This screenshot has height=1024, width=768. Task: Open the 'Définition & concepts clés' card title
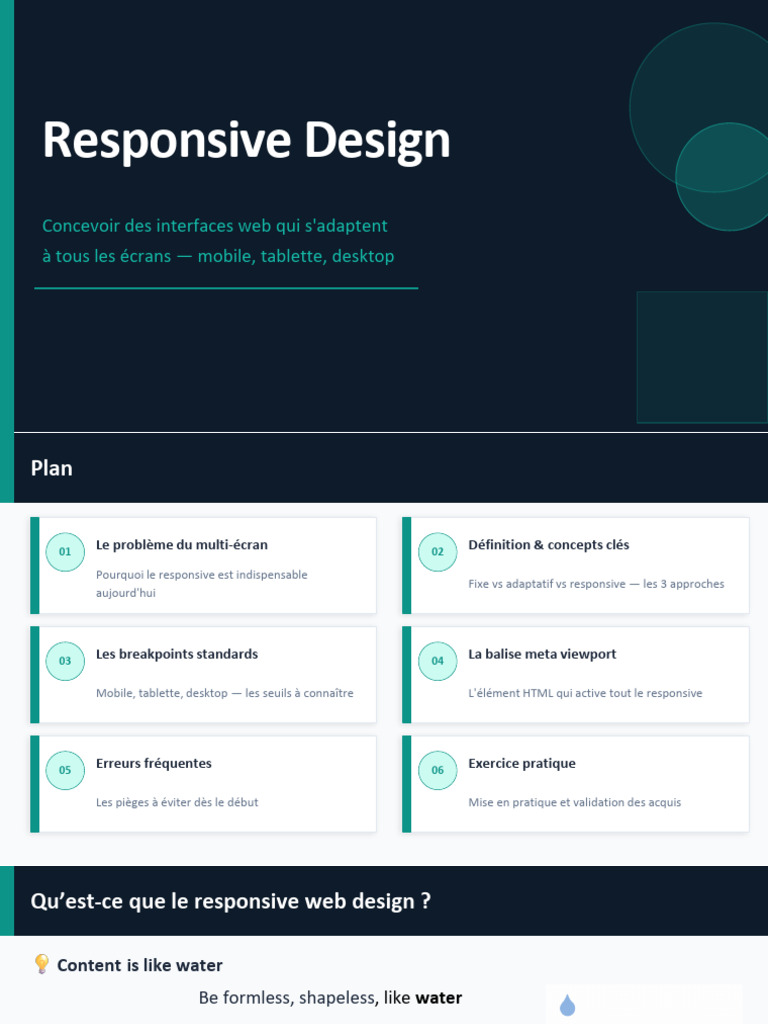[x=549, y=545]
